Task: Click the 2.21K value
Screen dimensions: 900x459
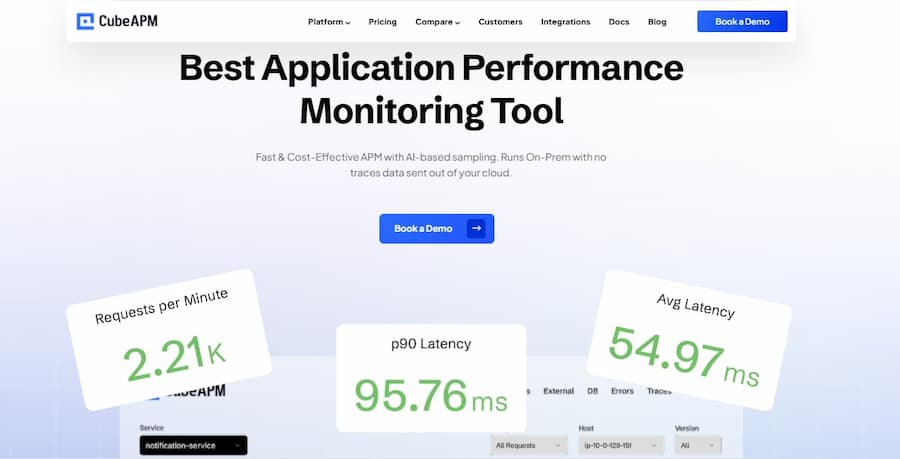Action: tap(174, 358)
